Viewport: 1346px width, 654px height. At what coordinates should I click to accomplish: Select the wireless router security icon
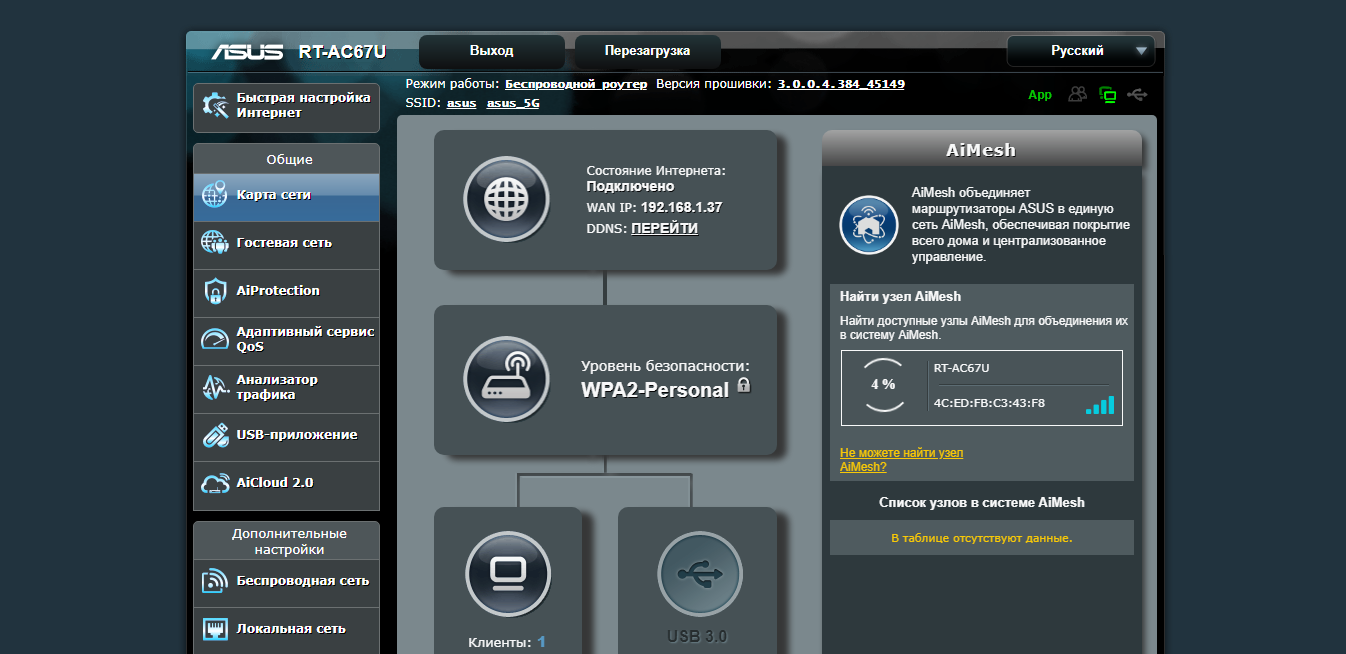tap(506, 379)
